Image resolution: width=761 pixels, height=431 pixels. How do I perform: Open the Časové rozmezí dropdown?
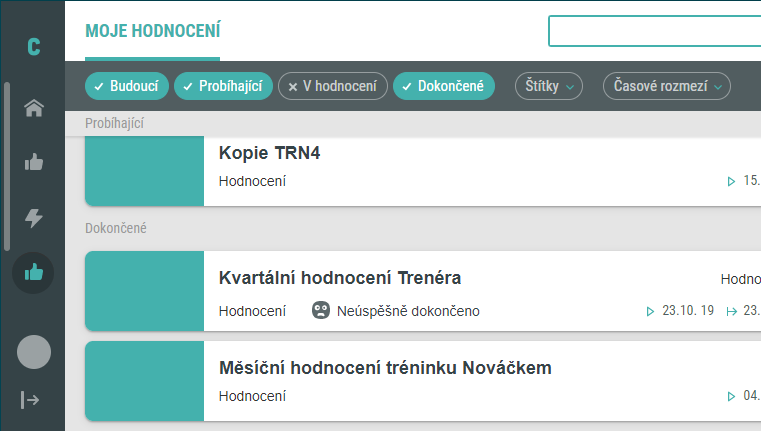(x=667, y=86)
